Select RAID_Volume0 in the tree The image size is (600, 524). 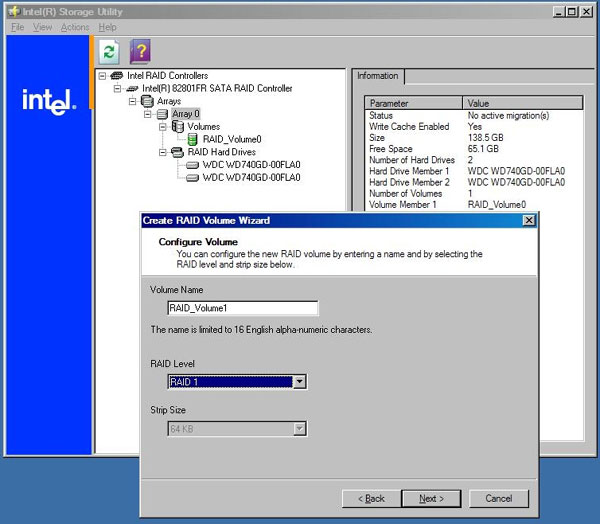coord(232,139)
